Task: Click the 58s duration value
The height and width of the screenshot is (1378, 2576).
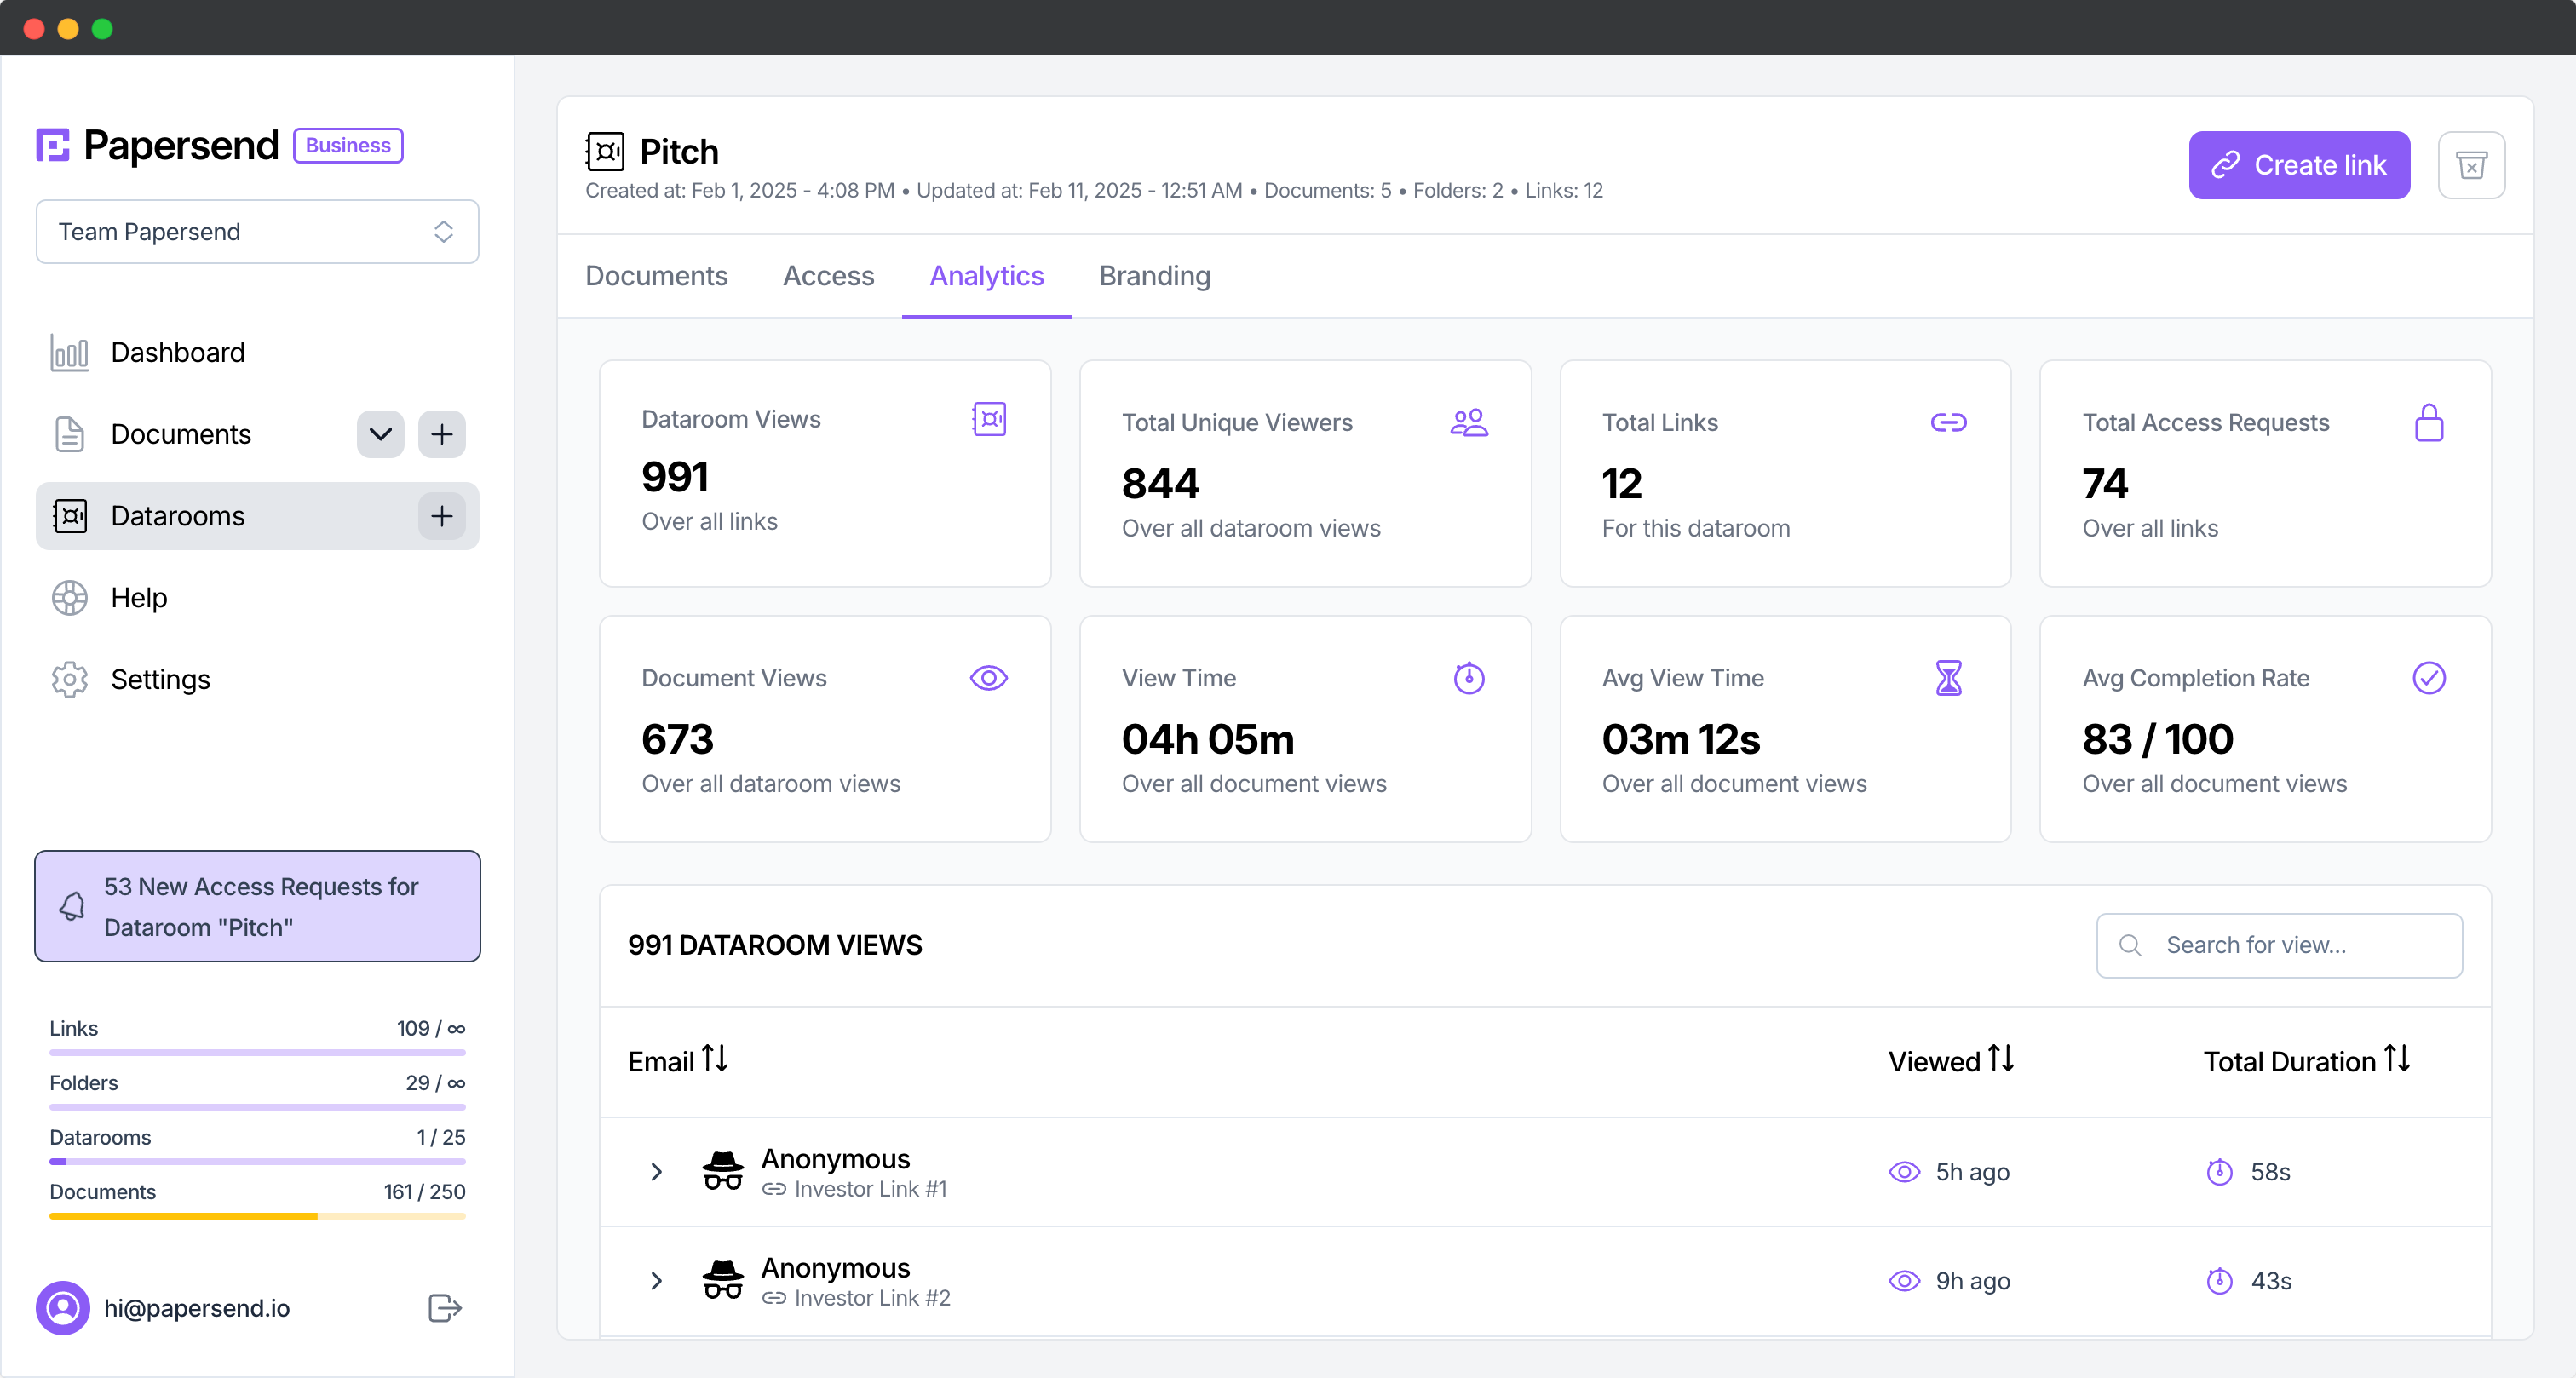Action: (2270, 1172)
